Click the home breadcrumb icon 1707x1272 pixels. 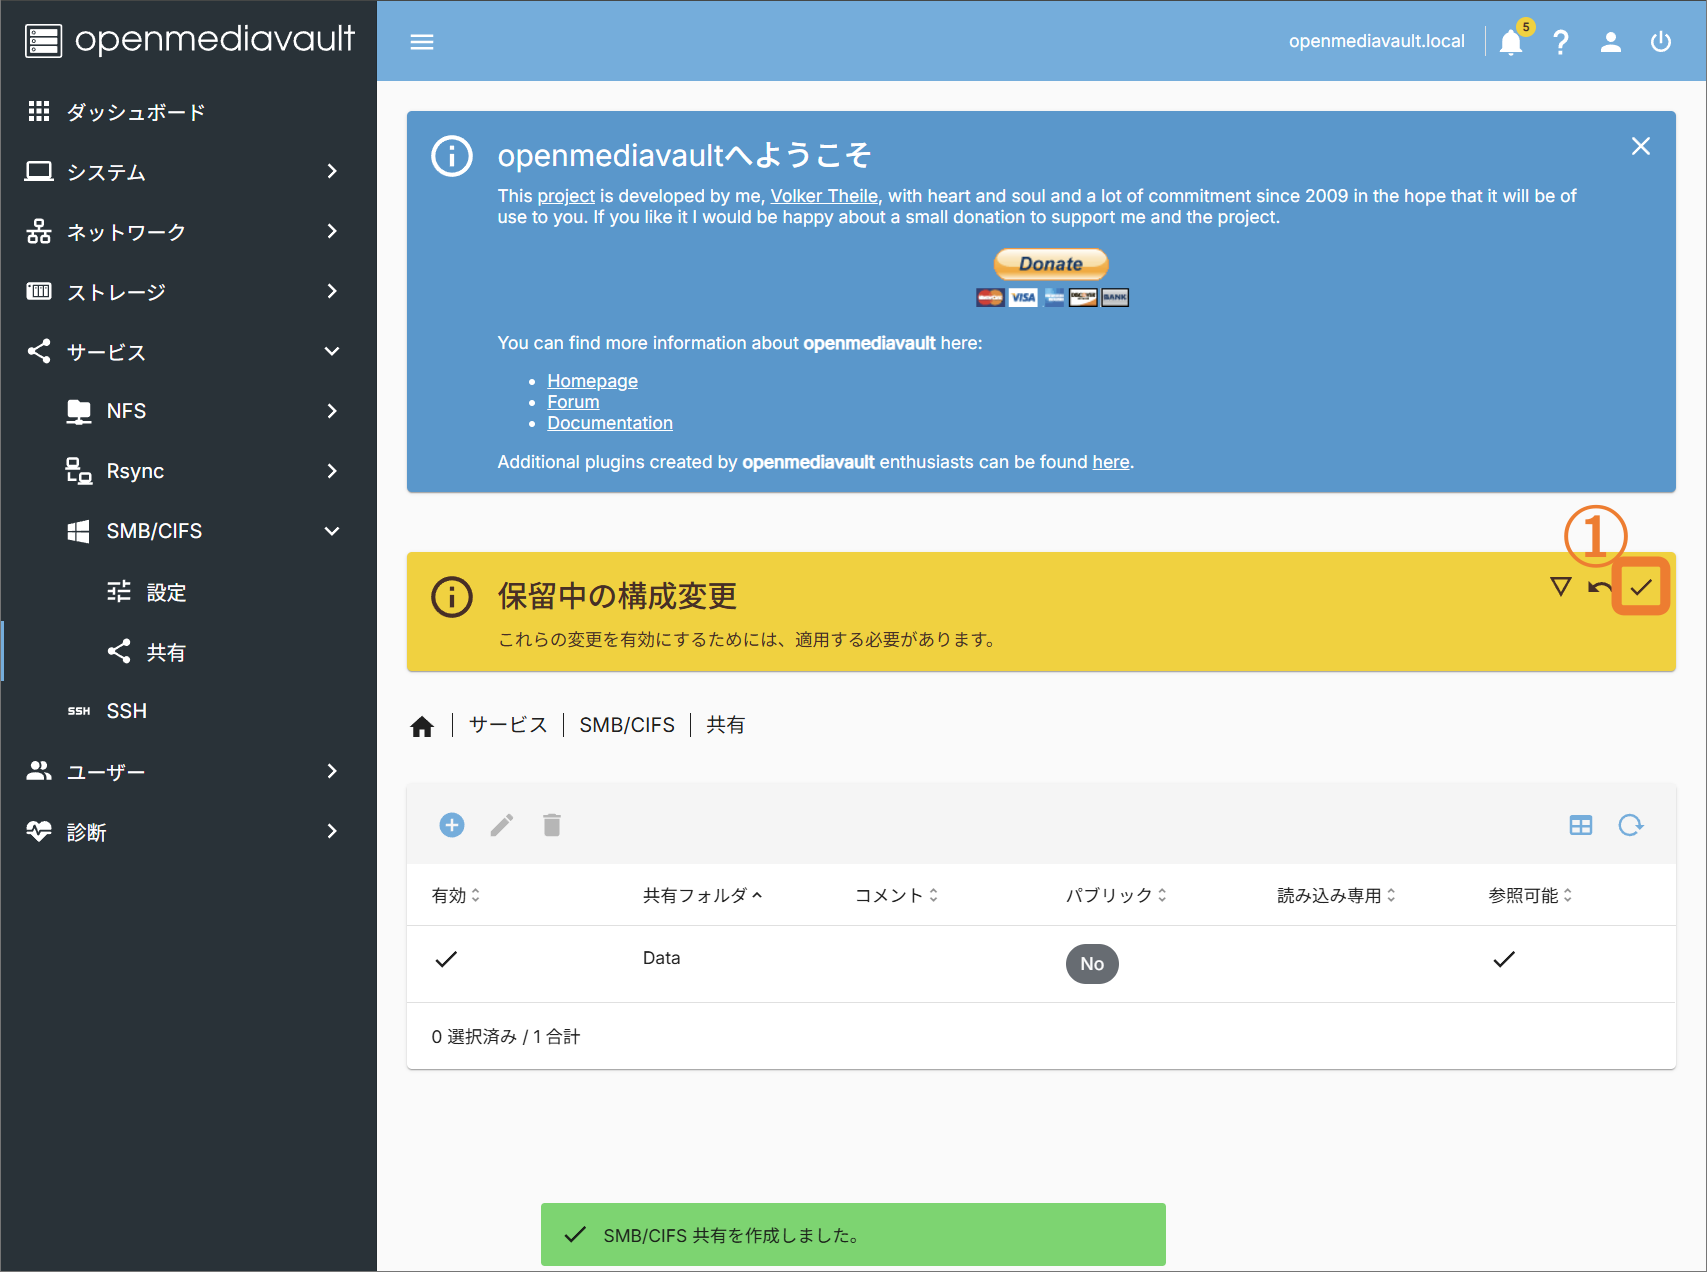tap(422, 726)
